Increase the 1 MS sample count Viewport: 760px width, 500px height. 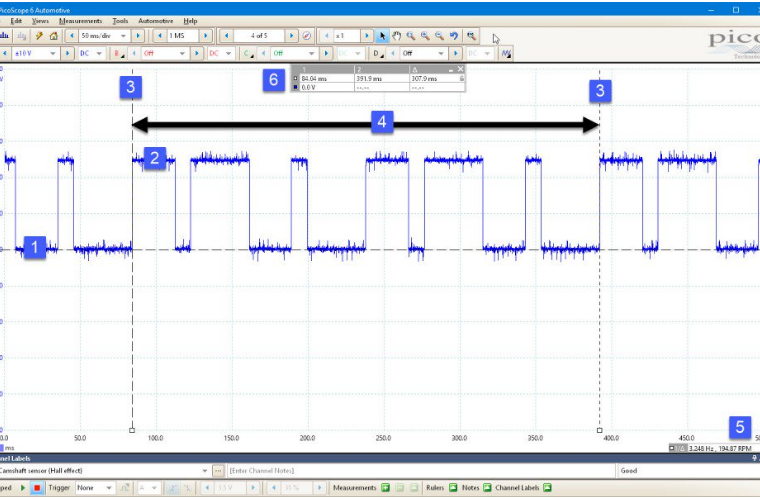coord(206,36)
